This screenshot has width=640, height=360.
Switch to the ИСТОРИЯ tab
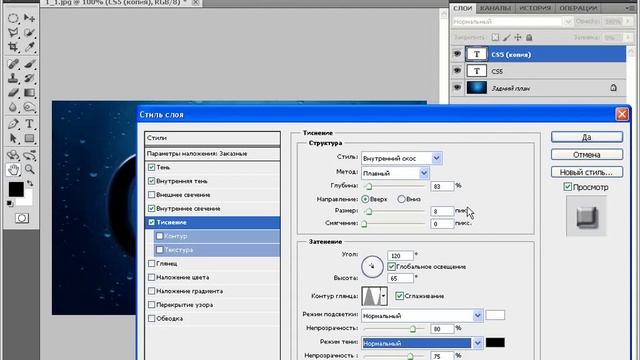[535, 8]
